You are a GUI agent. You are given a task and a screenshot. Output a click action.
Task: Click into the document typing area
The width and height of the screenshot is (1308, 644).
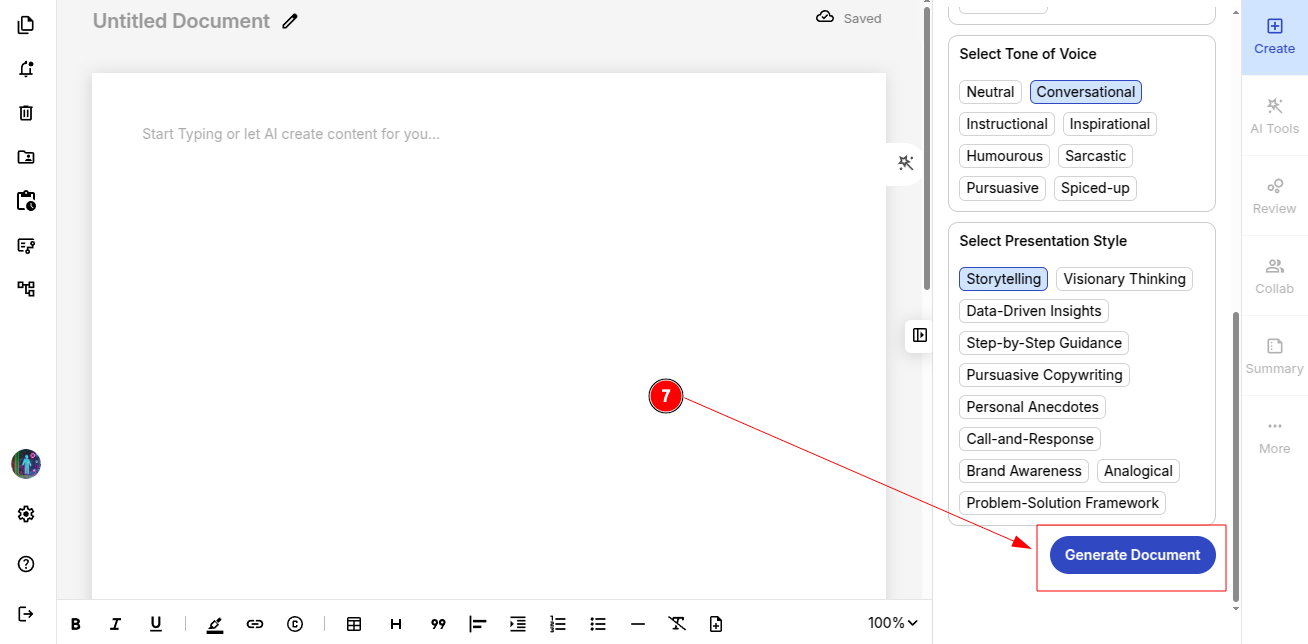tap(489, 300)
